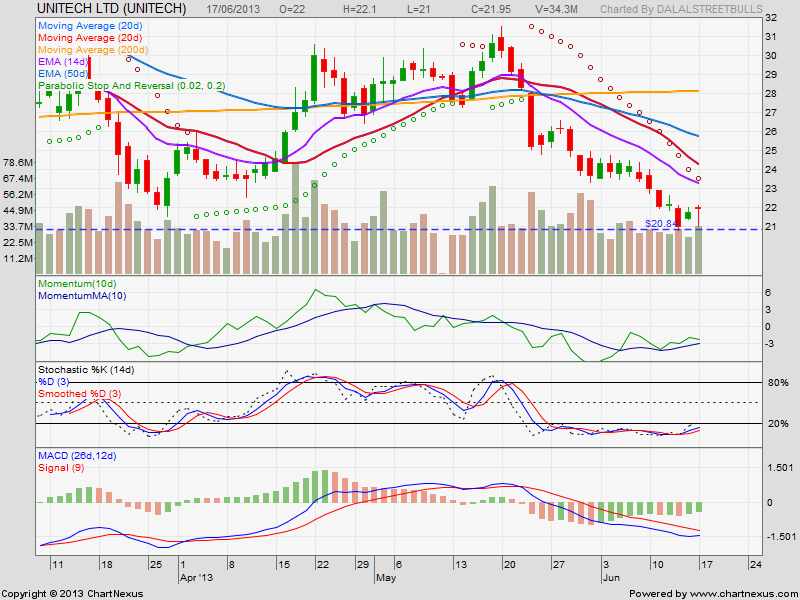800x600 pixels.
Task: Select the Stochastic %K (14d) label
Action: (x=86, y=369)
